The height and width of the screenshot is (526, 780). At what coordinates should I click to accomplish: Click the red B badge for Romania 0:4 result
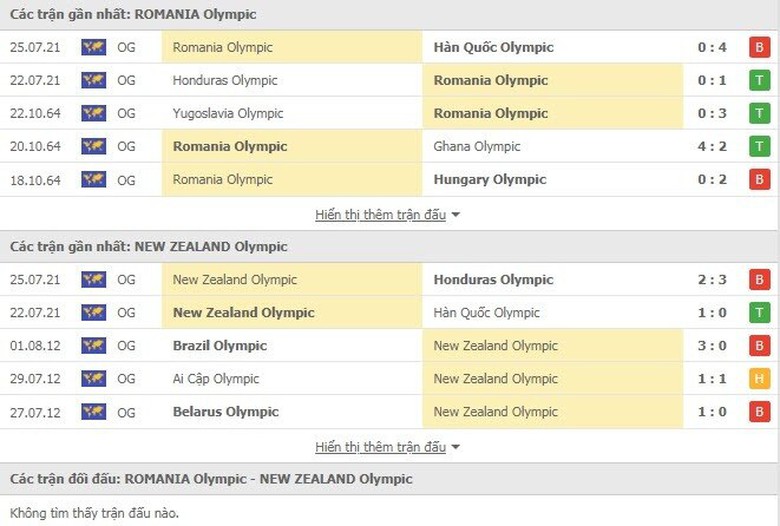(759, 47)
